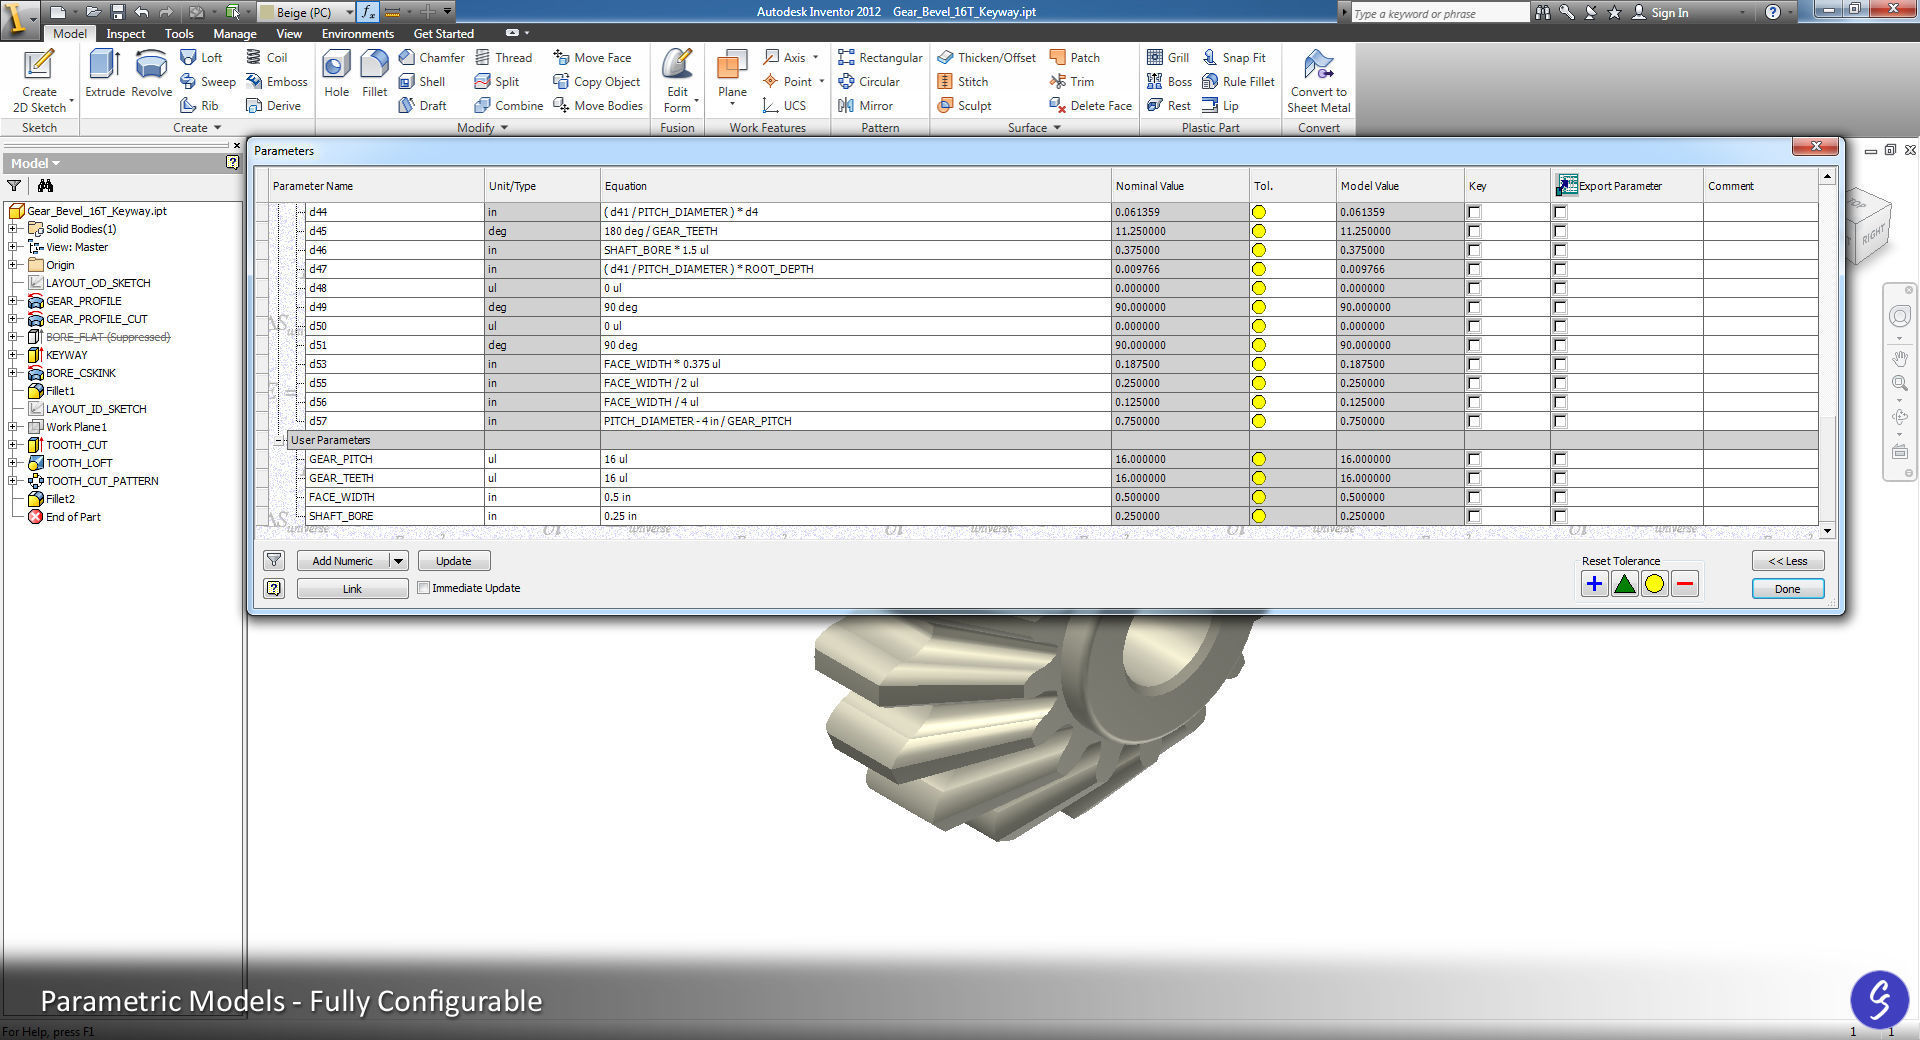The width and height of the screenshot is (1920, 1040).
Task: Open the Parameters fx tool in toolbar
Action: point(367,12)
